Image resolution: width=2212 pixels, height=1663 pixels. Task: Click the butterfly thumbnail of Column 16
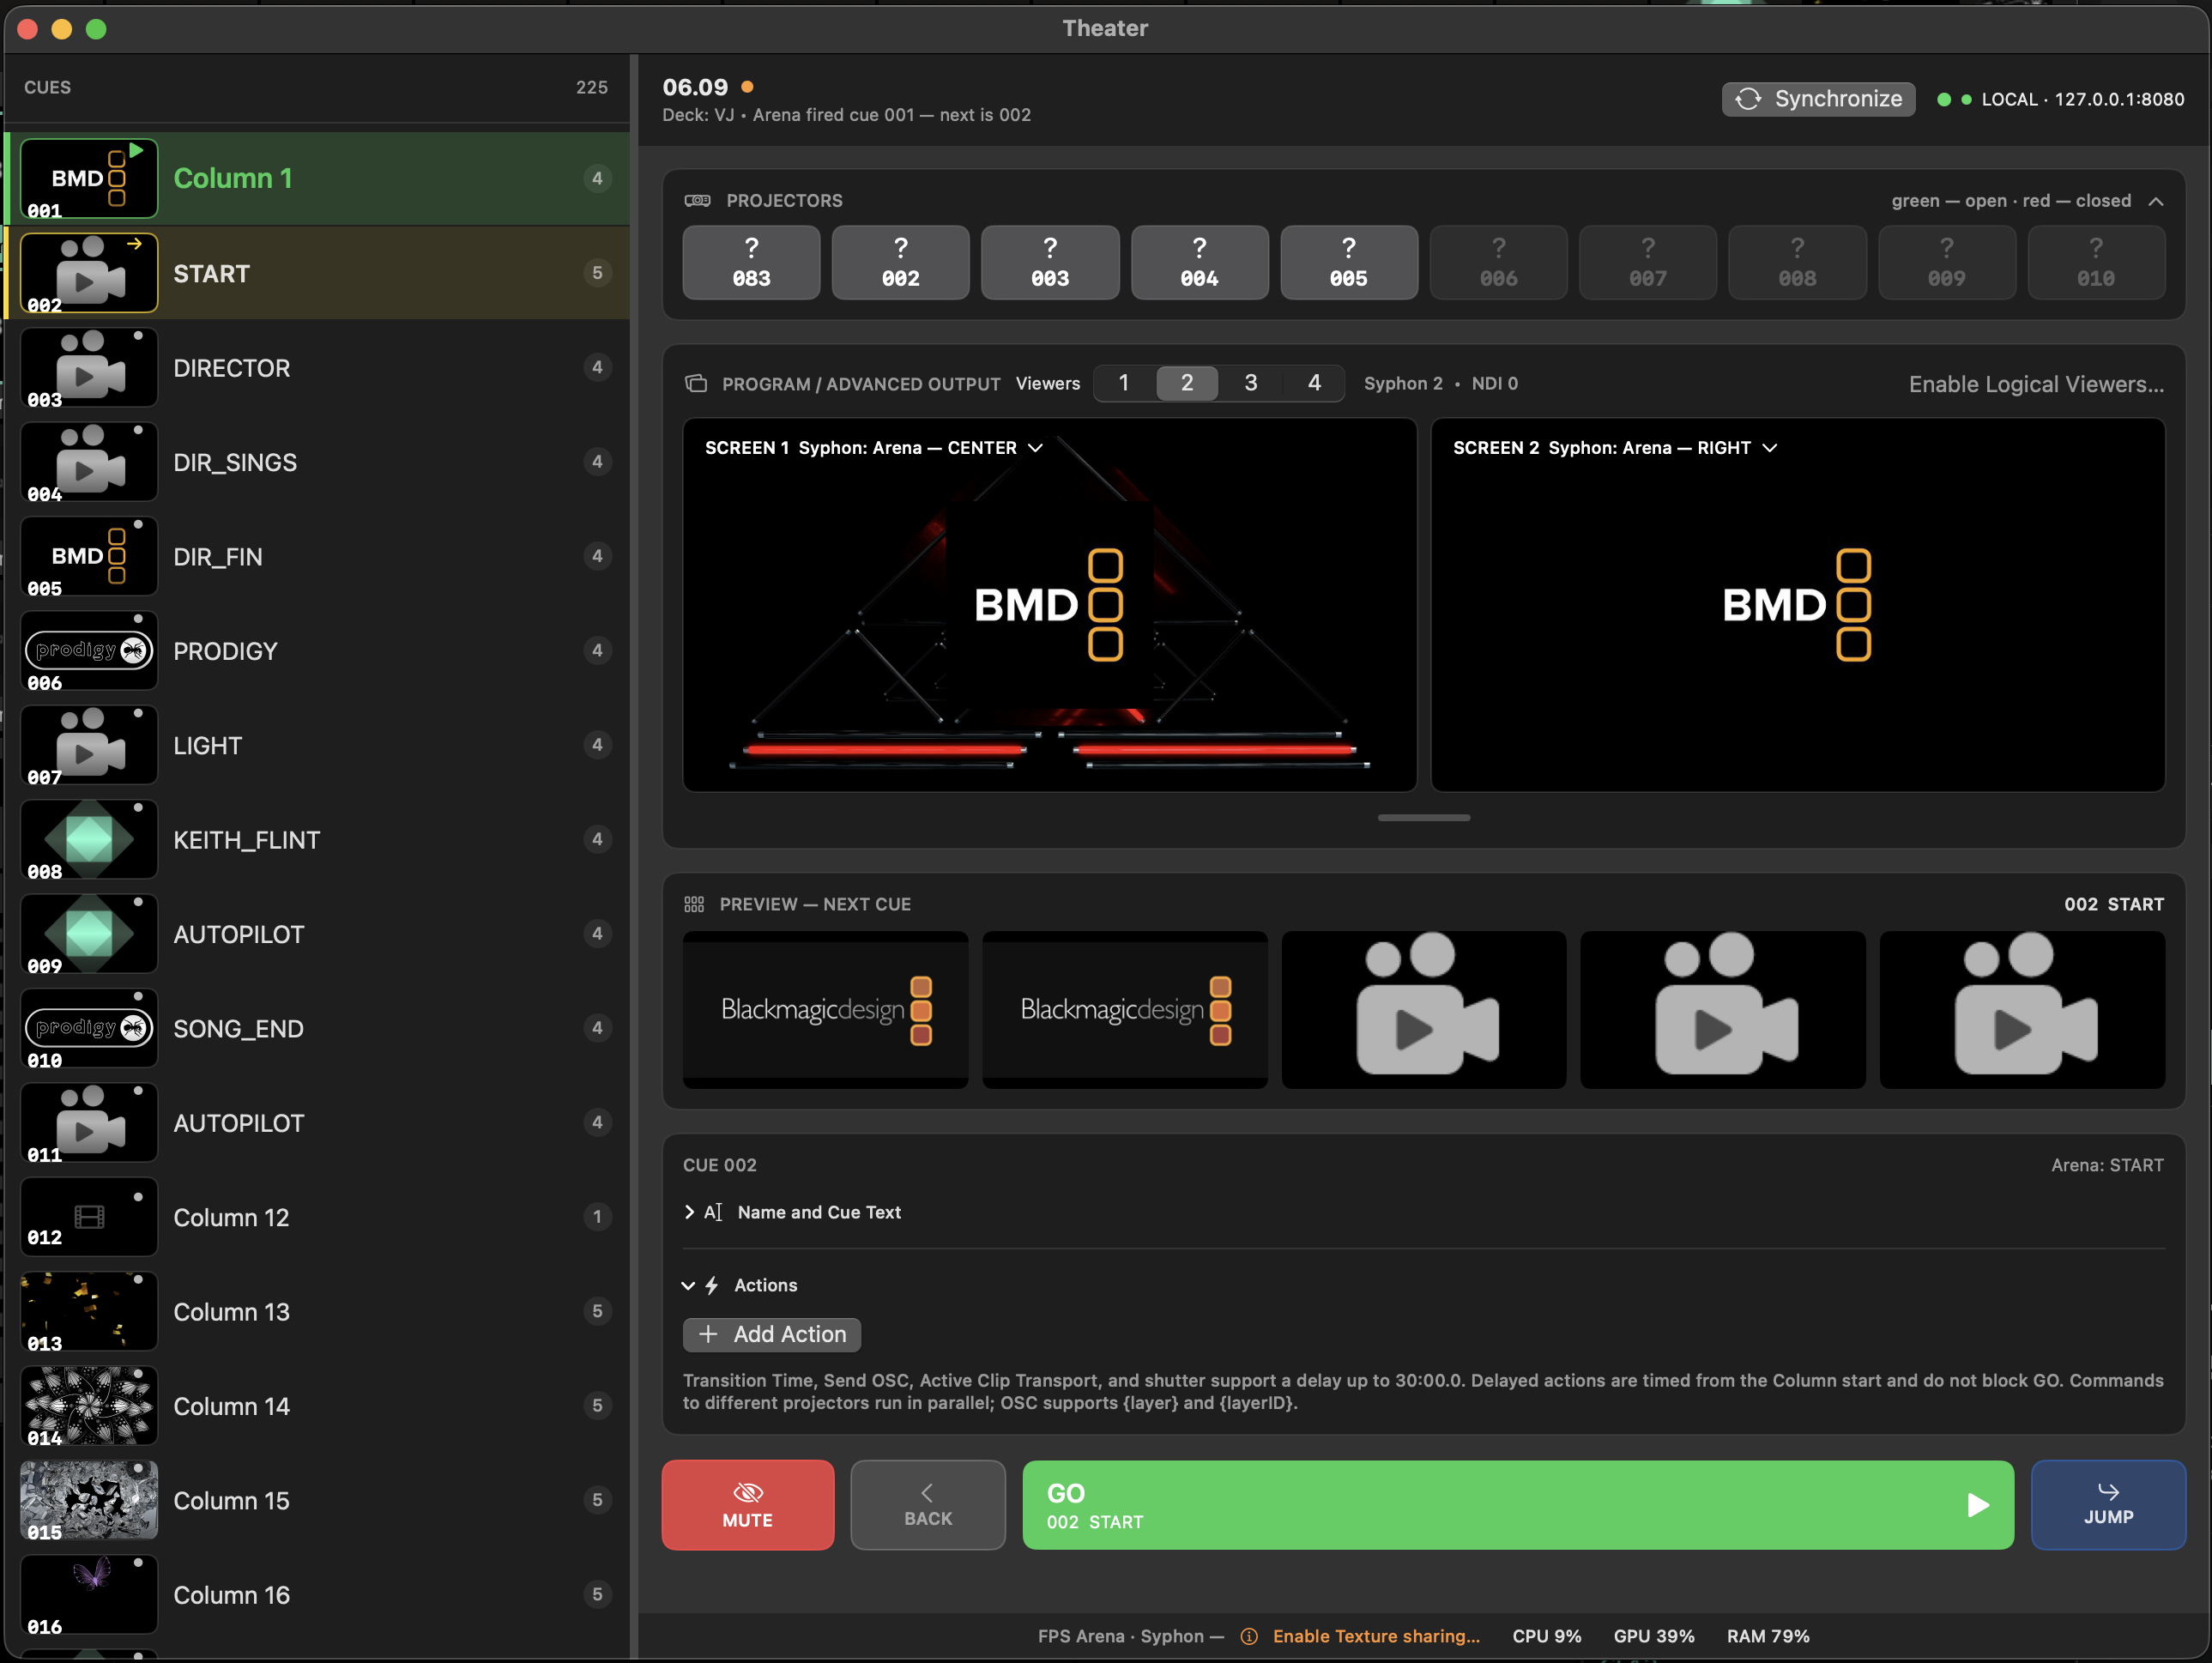click(x=89, y=1594)
